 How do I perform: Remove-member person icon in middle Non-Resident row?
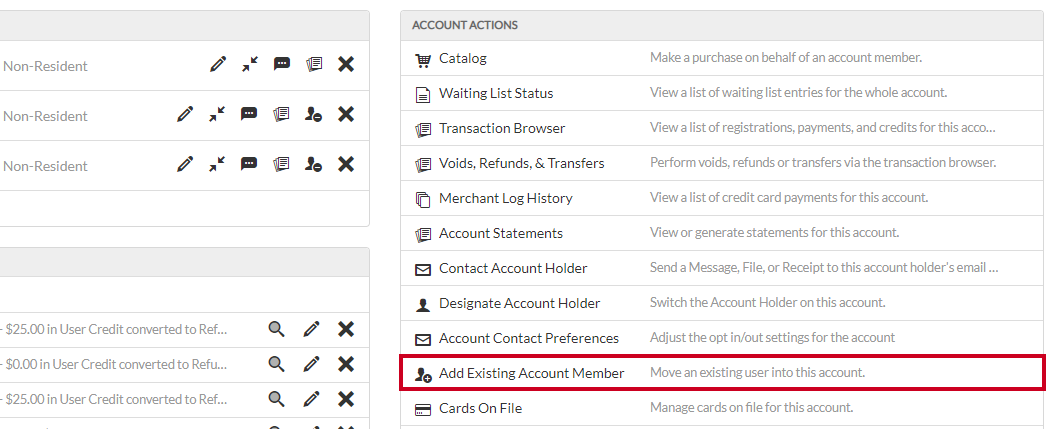point(313,114)
